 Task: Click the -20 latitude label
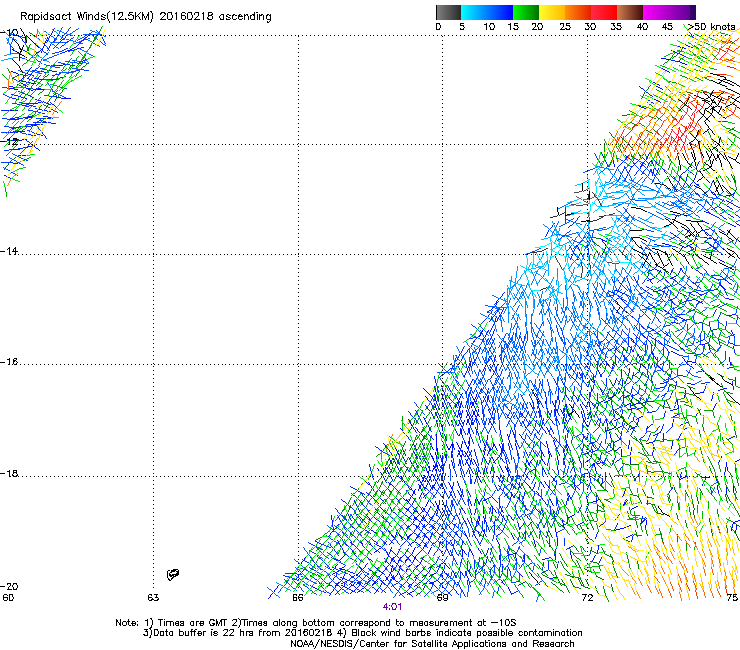[x=9, y=587]
